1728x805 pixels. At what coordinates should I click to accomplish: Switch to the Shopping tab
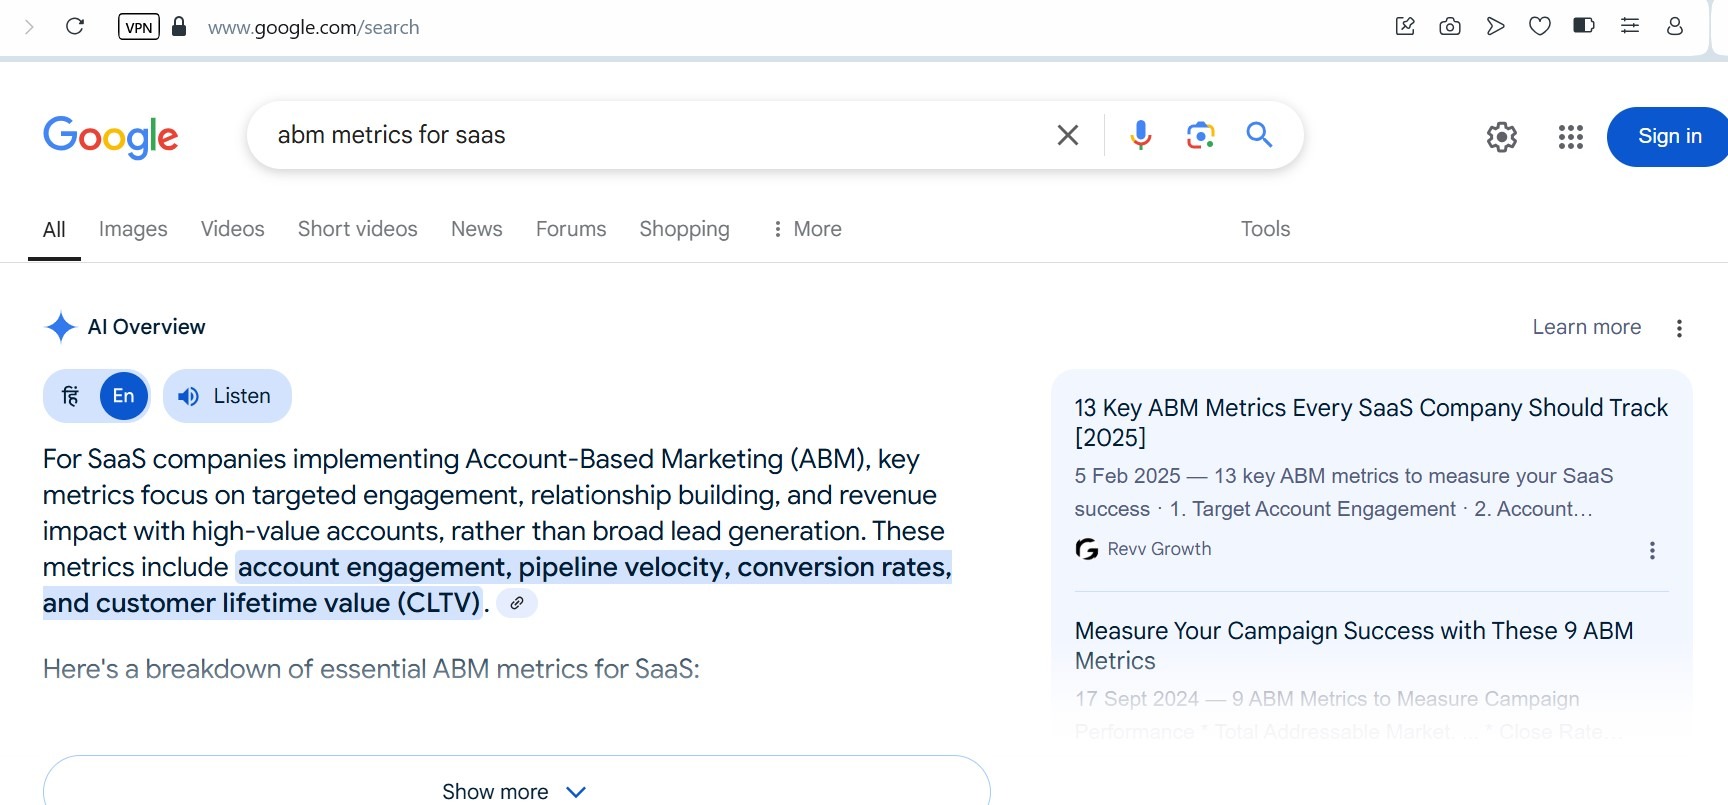685,229
